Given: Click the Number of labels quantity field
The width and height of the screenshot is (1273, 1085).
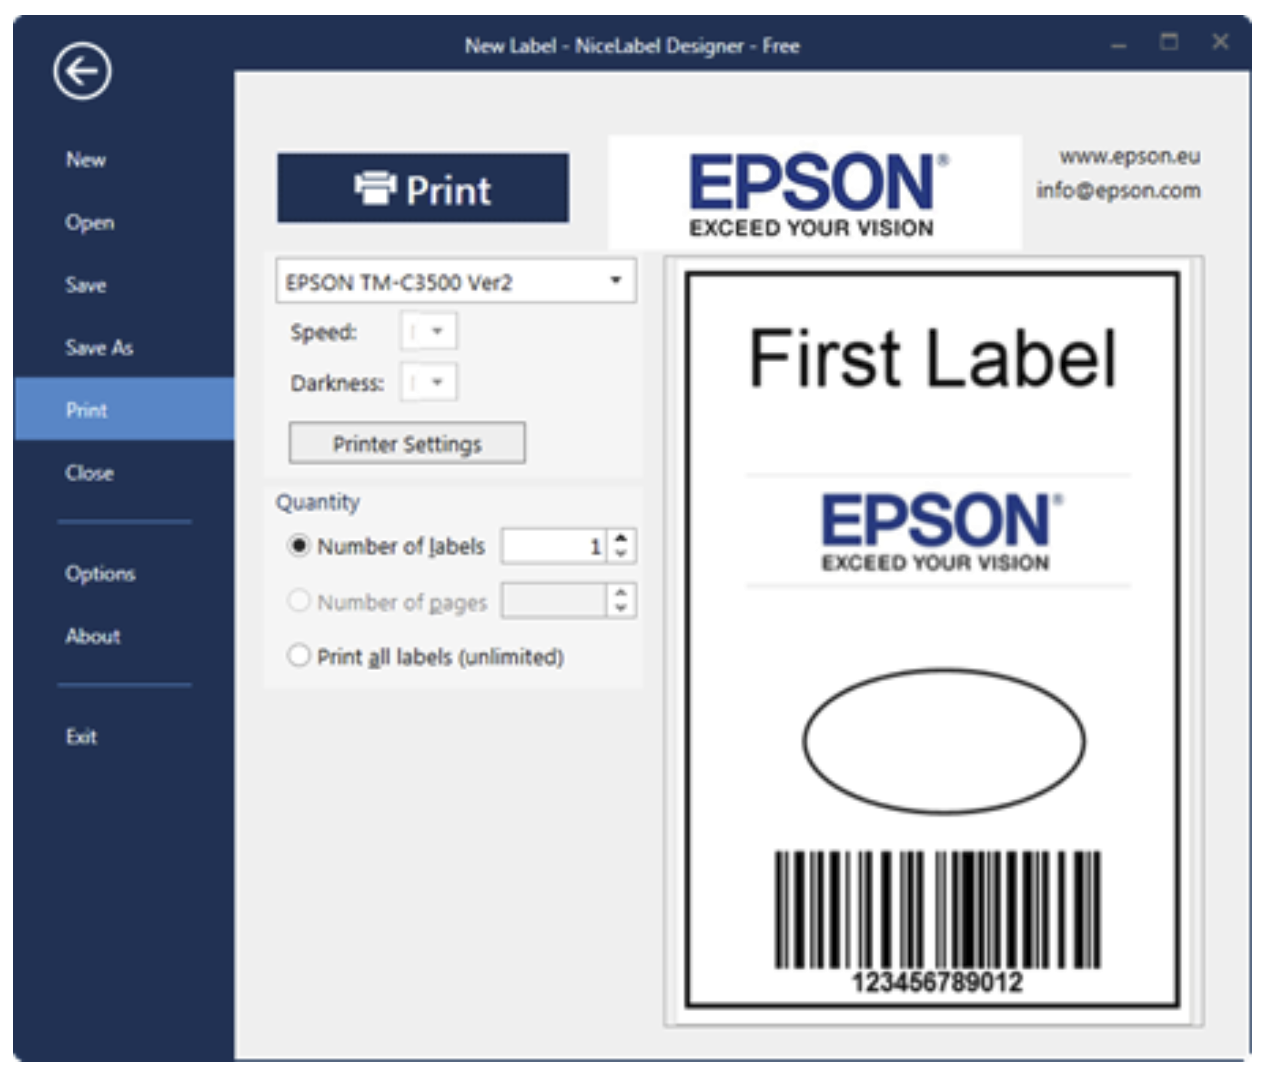Looking at the screenshot, I should 554,546.
